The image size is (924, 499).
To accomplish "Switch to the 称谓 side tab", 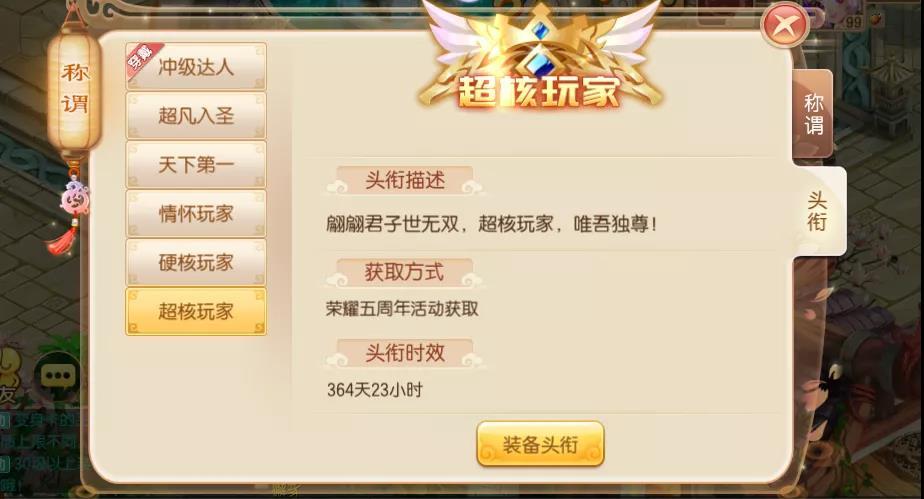I will (x=813, y=114).
